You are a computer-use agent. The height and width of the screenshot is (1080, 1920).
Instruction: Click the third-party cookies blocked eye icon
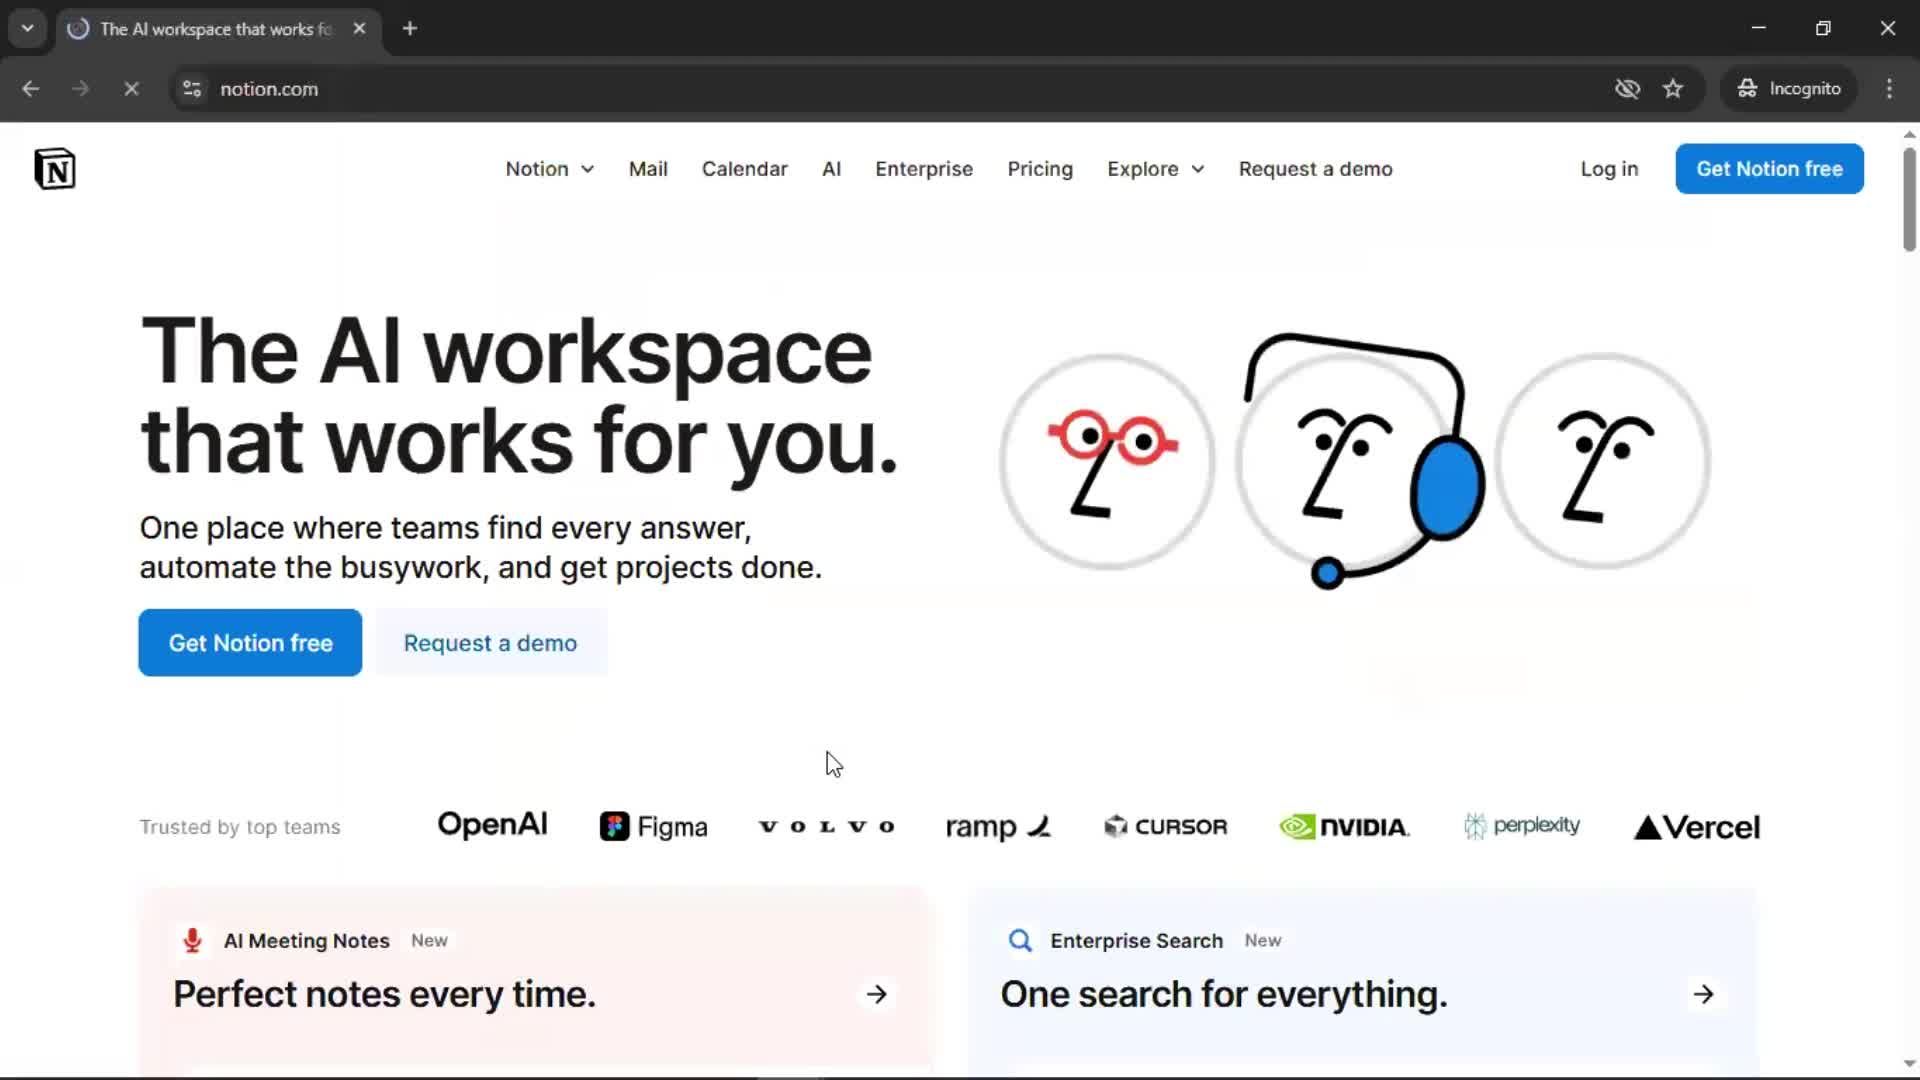coord(1627,89)
